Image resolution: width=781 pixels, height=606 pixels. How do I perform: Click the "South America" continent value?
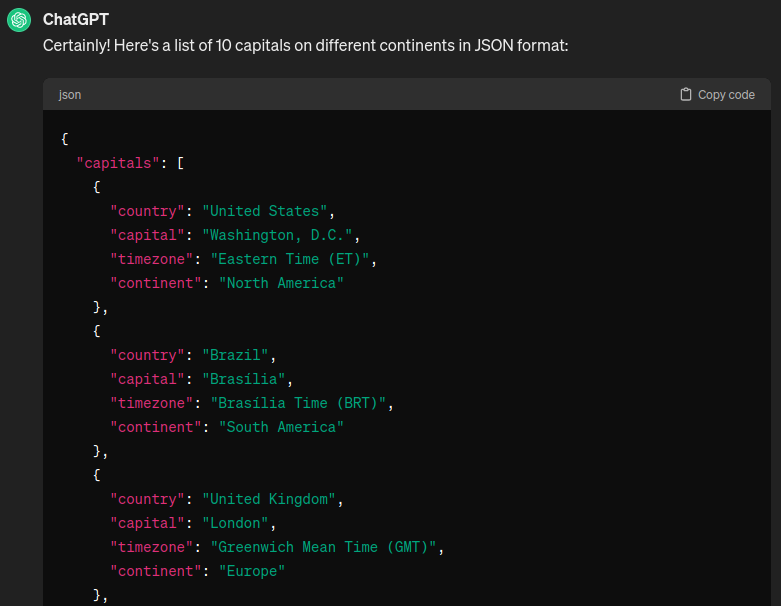tap(281, 427)
